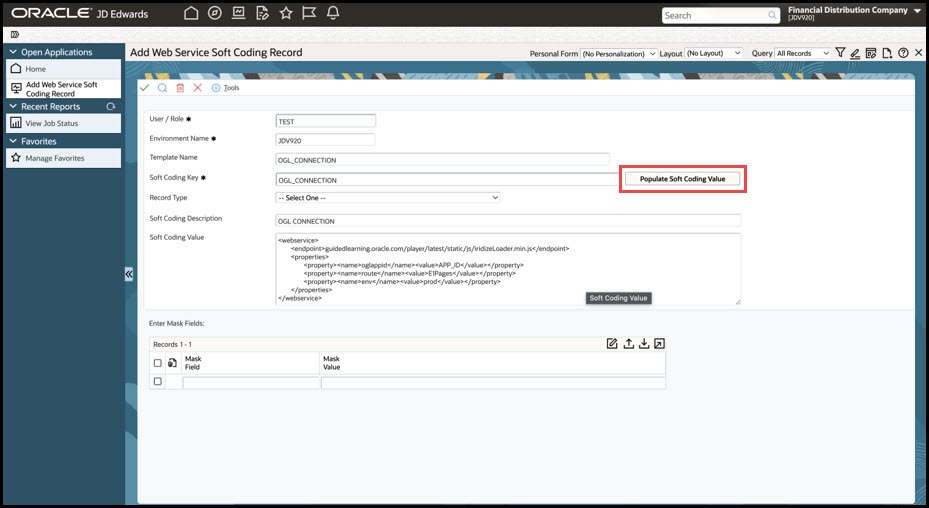The height and width of the screenshot is (508, 929).
Task: Open View Job Status report
Action: [x=63, y=123]
